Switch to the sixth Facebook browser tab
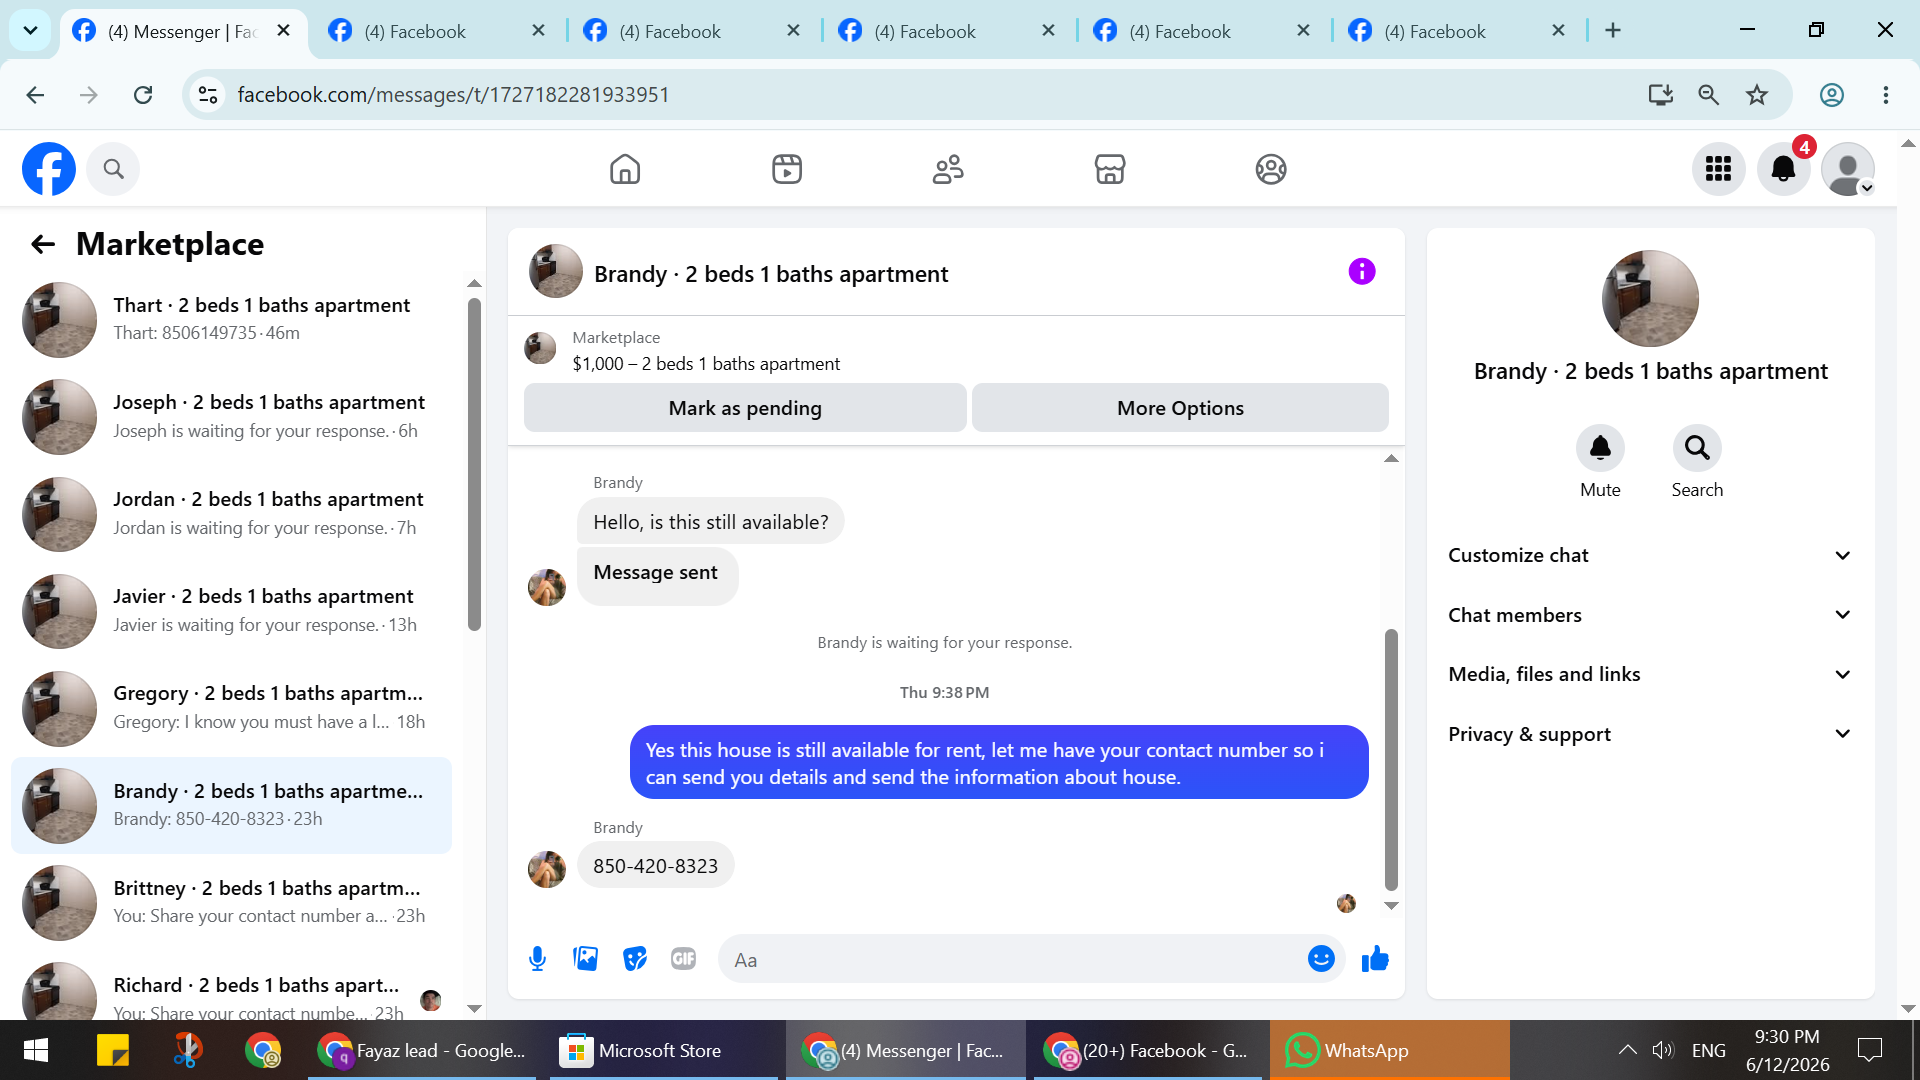 pos(1460,31)
